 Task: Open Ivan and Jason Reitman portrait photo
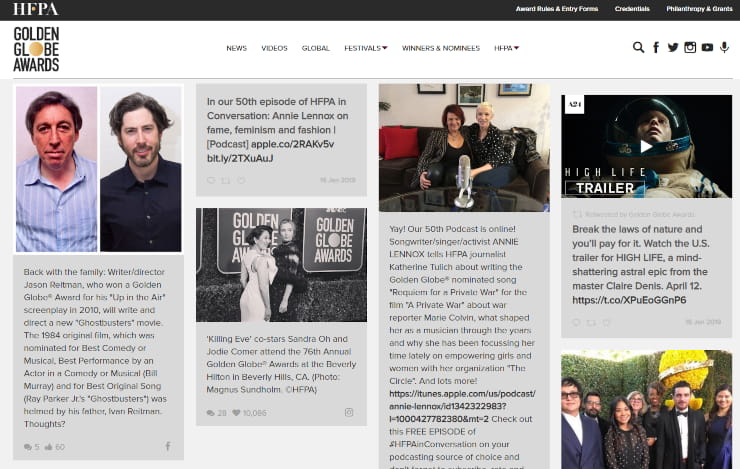pyautogui.click(x=99, y=169)
